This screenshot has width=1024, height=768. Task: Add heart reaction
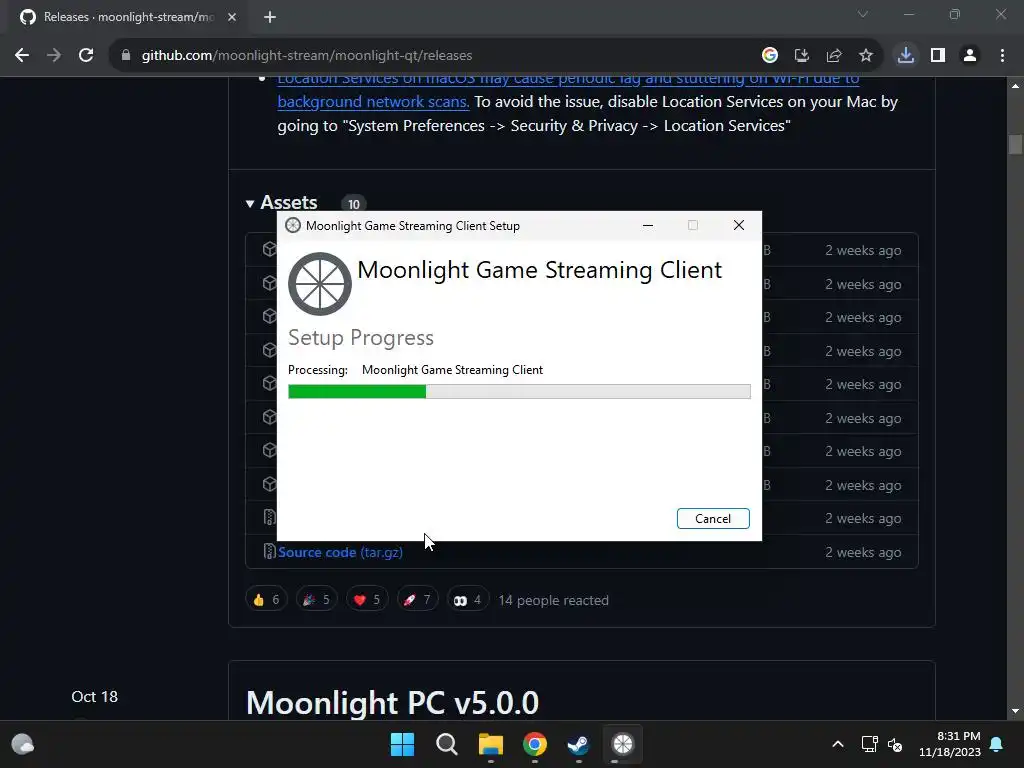point(367,600)
